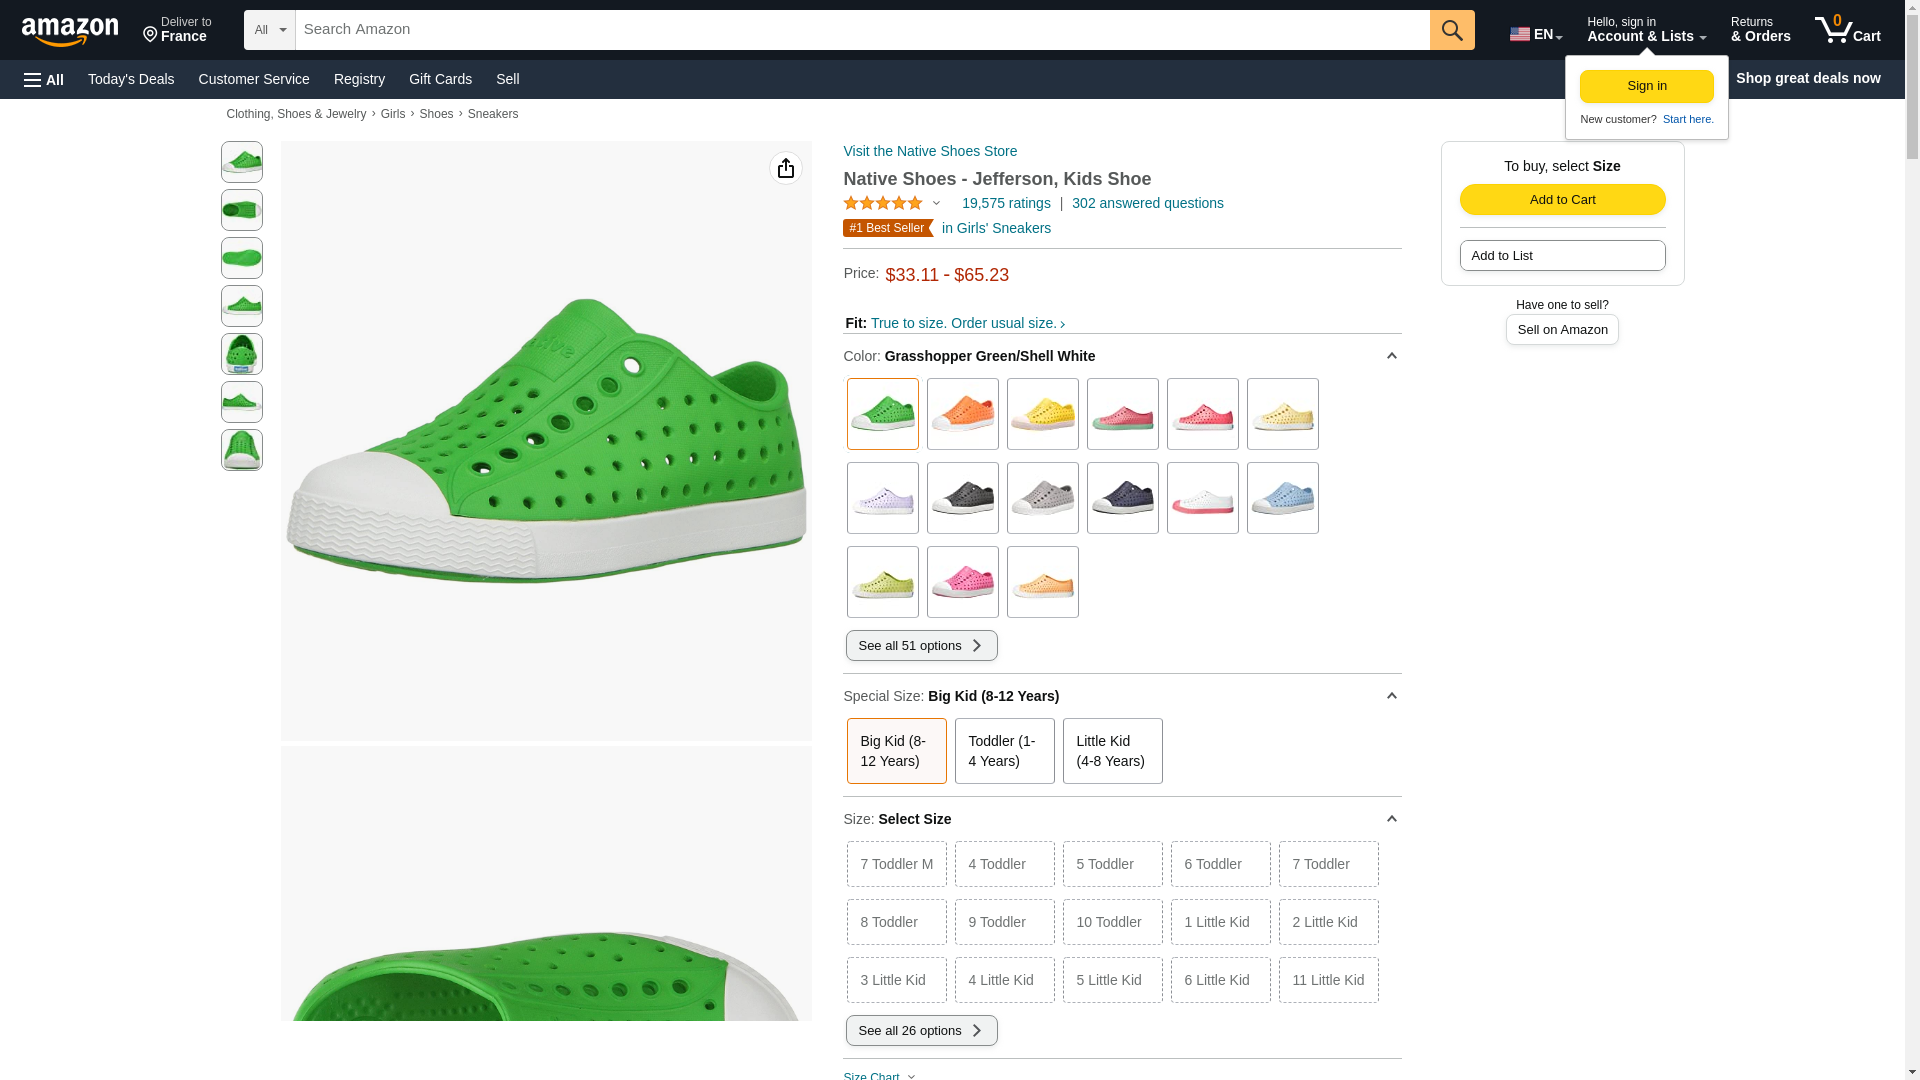
Task: Go to the Amazon home logo
Action: click(x=70, y=32)
